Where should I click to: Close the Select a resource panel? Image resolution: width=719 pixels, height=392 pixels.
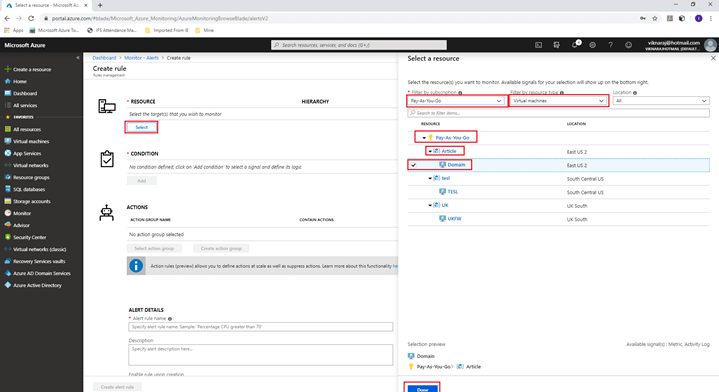[713, 58]
